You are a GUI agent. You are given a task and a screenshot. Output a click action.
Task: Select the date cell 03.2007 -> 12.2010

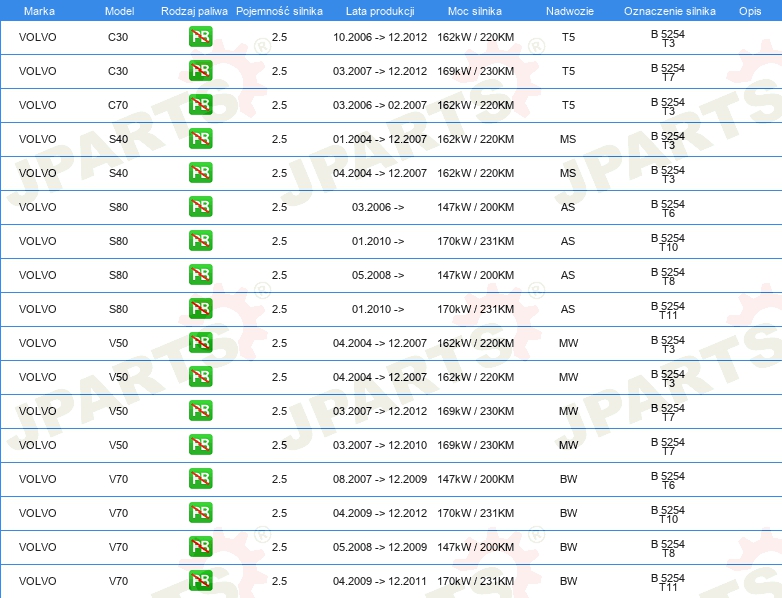pos(380,445)
